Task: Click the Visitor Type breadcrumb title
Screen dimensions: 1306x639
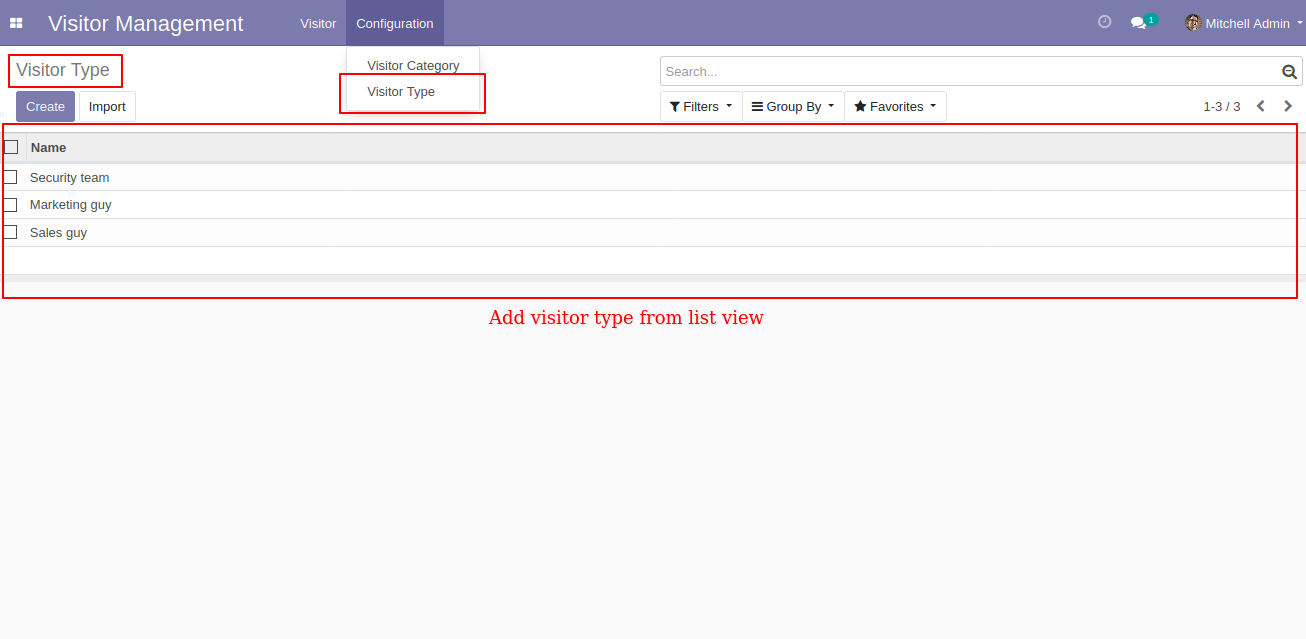Action: [63, 70]
